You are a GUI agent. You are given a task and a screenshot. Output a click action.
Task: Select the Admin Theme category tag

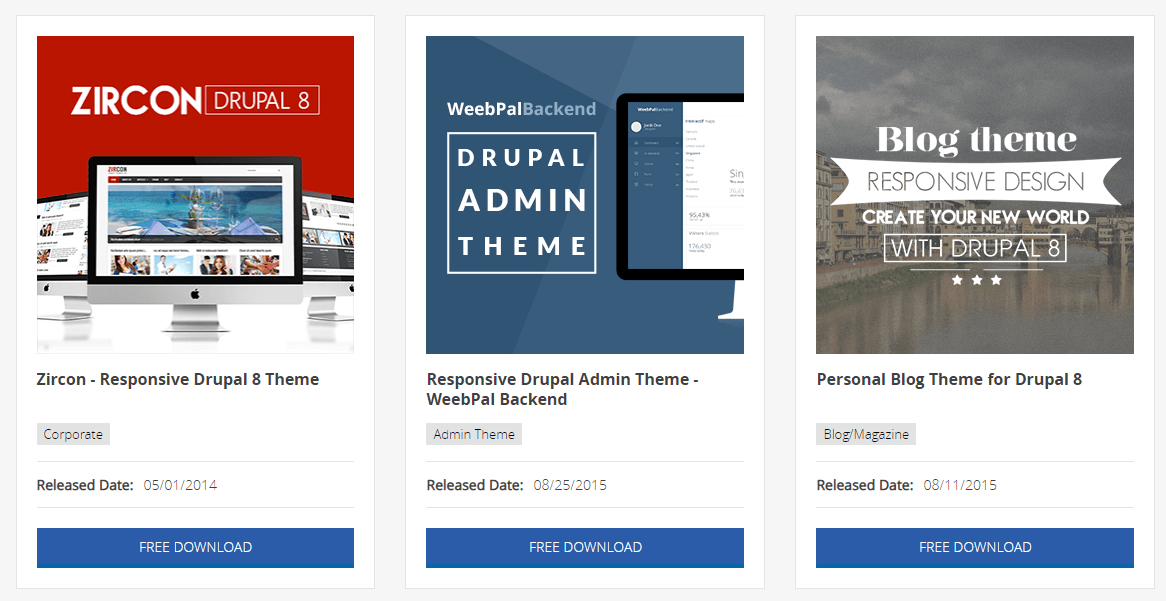click(474, 434)
